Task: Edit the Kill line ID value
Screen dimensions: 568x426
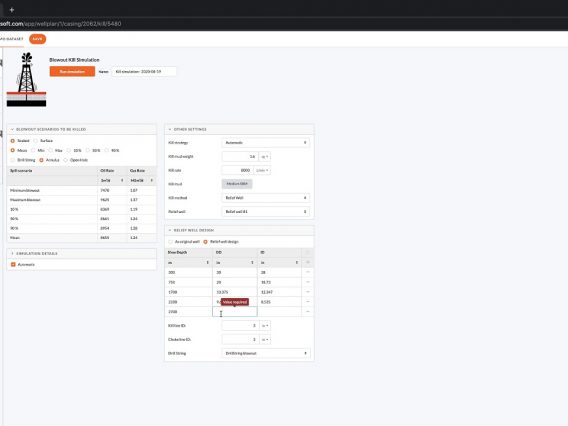Action: point(240,326)
